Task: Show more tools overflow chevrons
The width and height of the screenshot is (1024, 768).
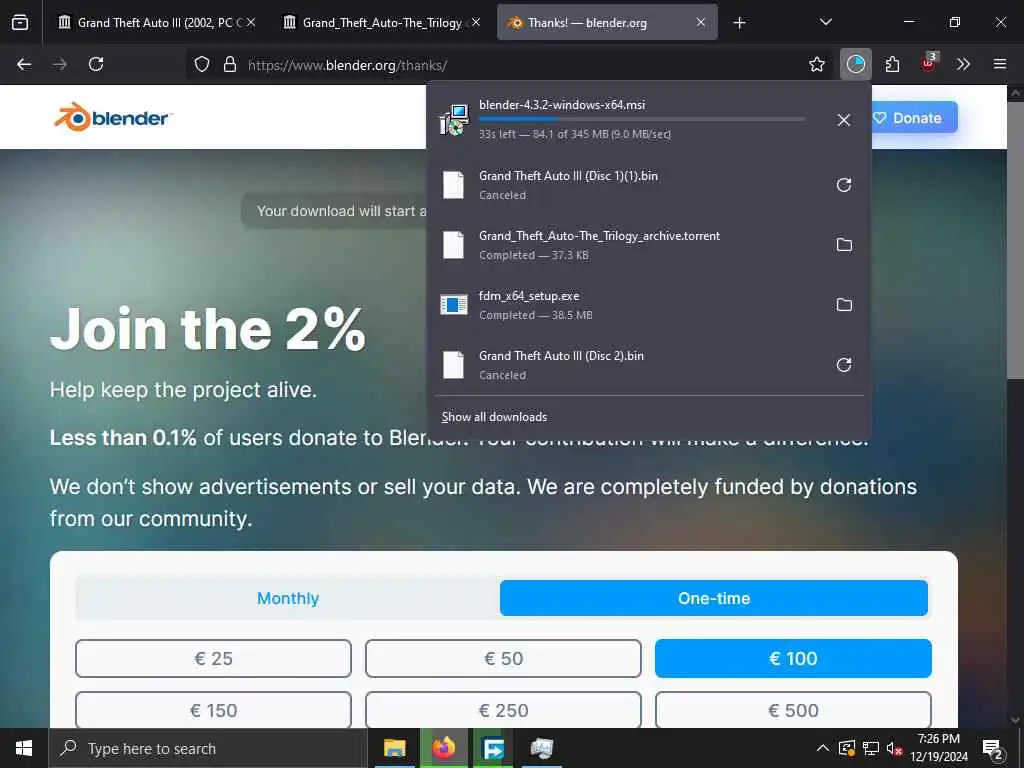Action: click(963, 64)
